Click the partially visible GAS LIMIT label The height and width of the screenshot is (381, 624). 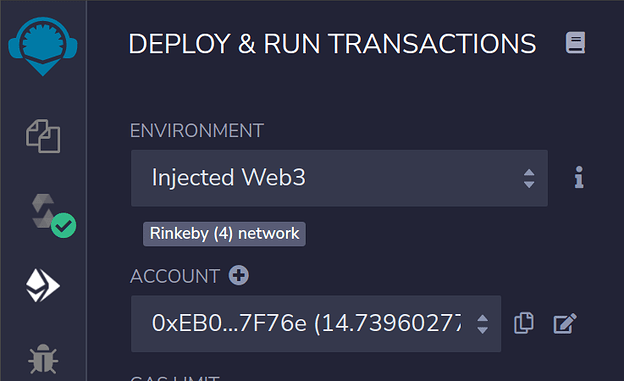coord(175,377)
